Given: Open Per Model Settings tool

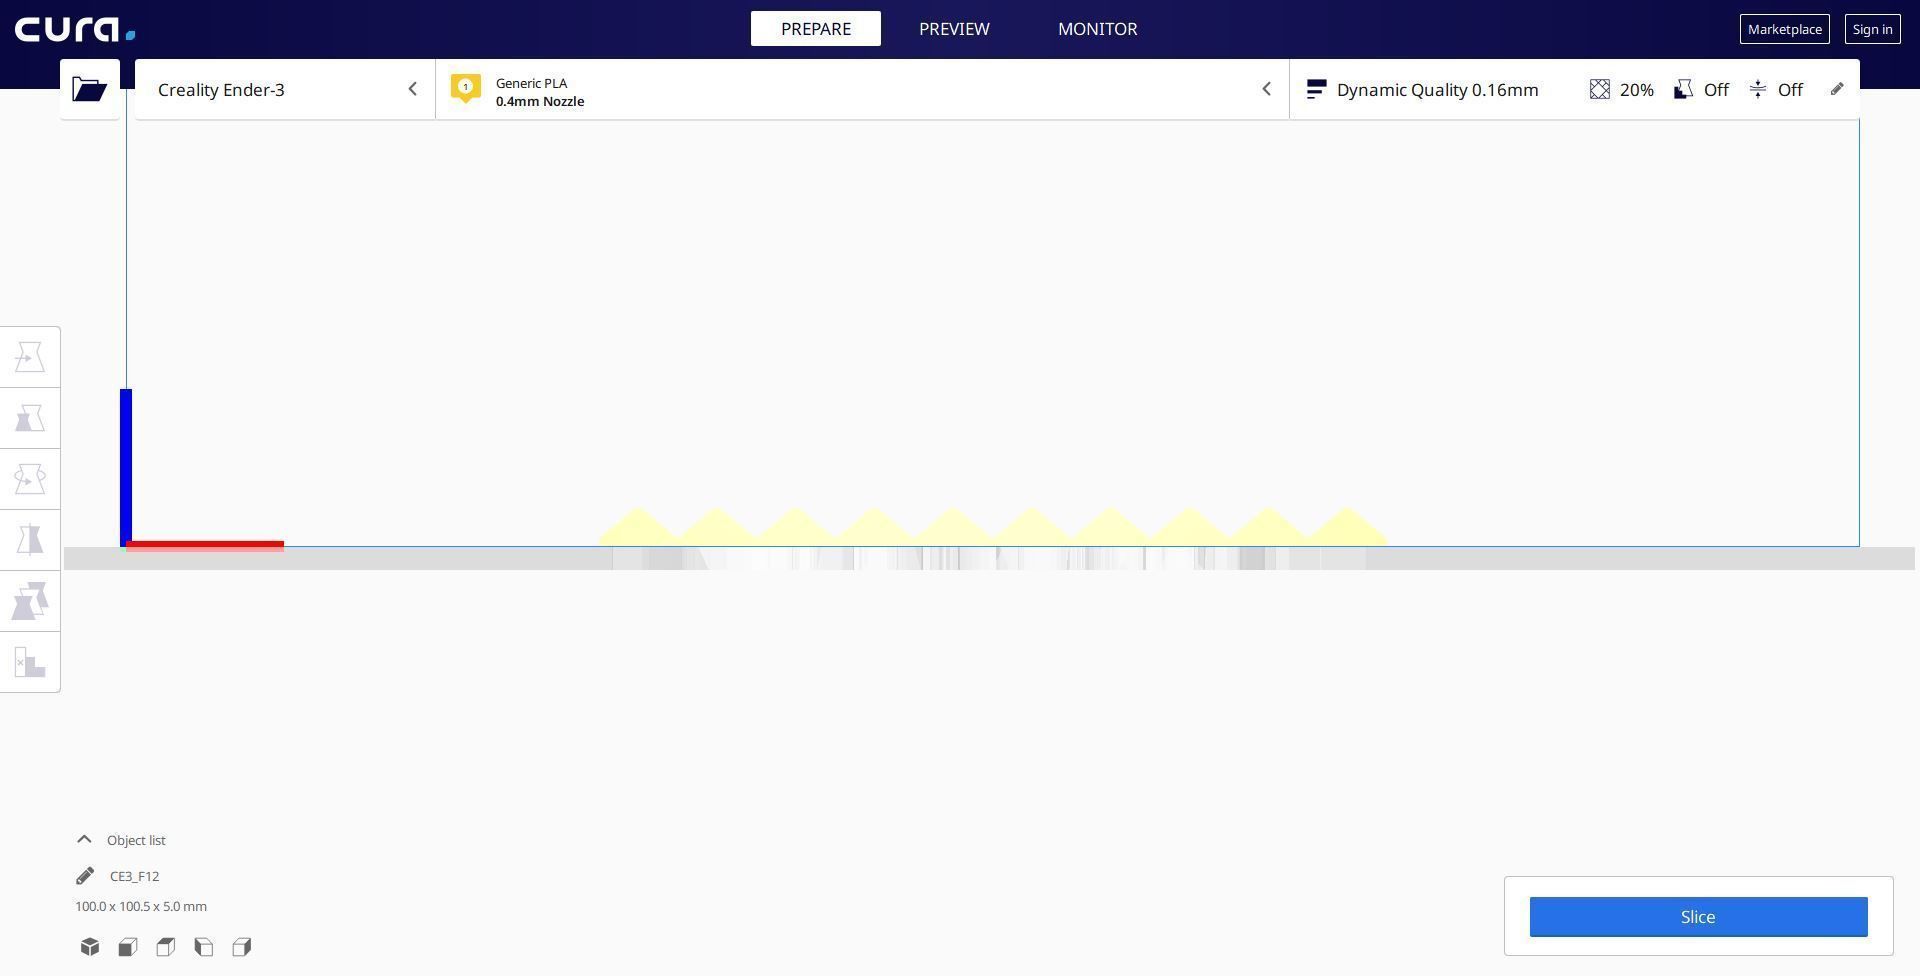Looking at the screenshot, I should [30, 601].
